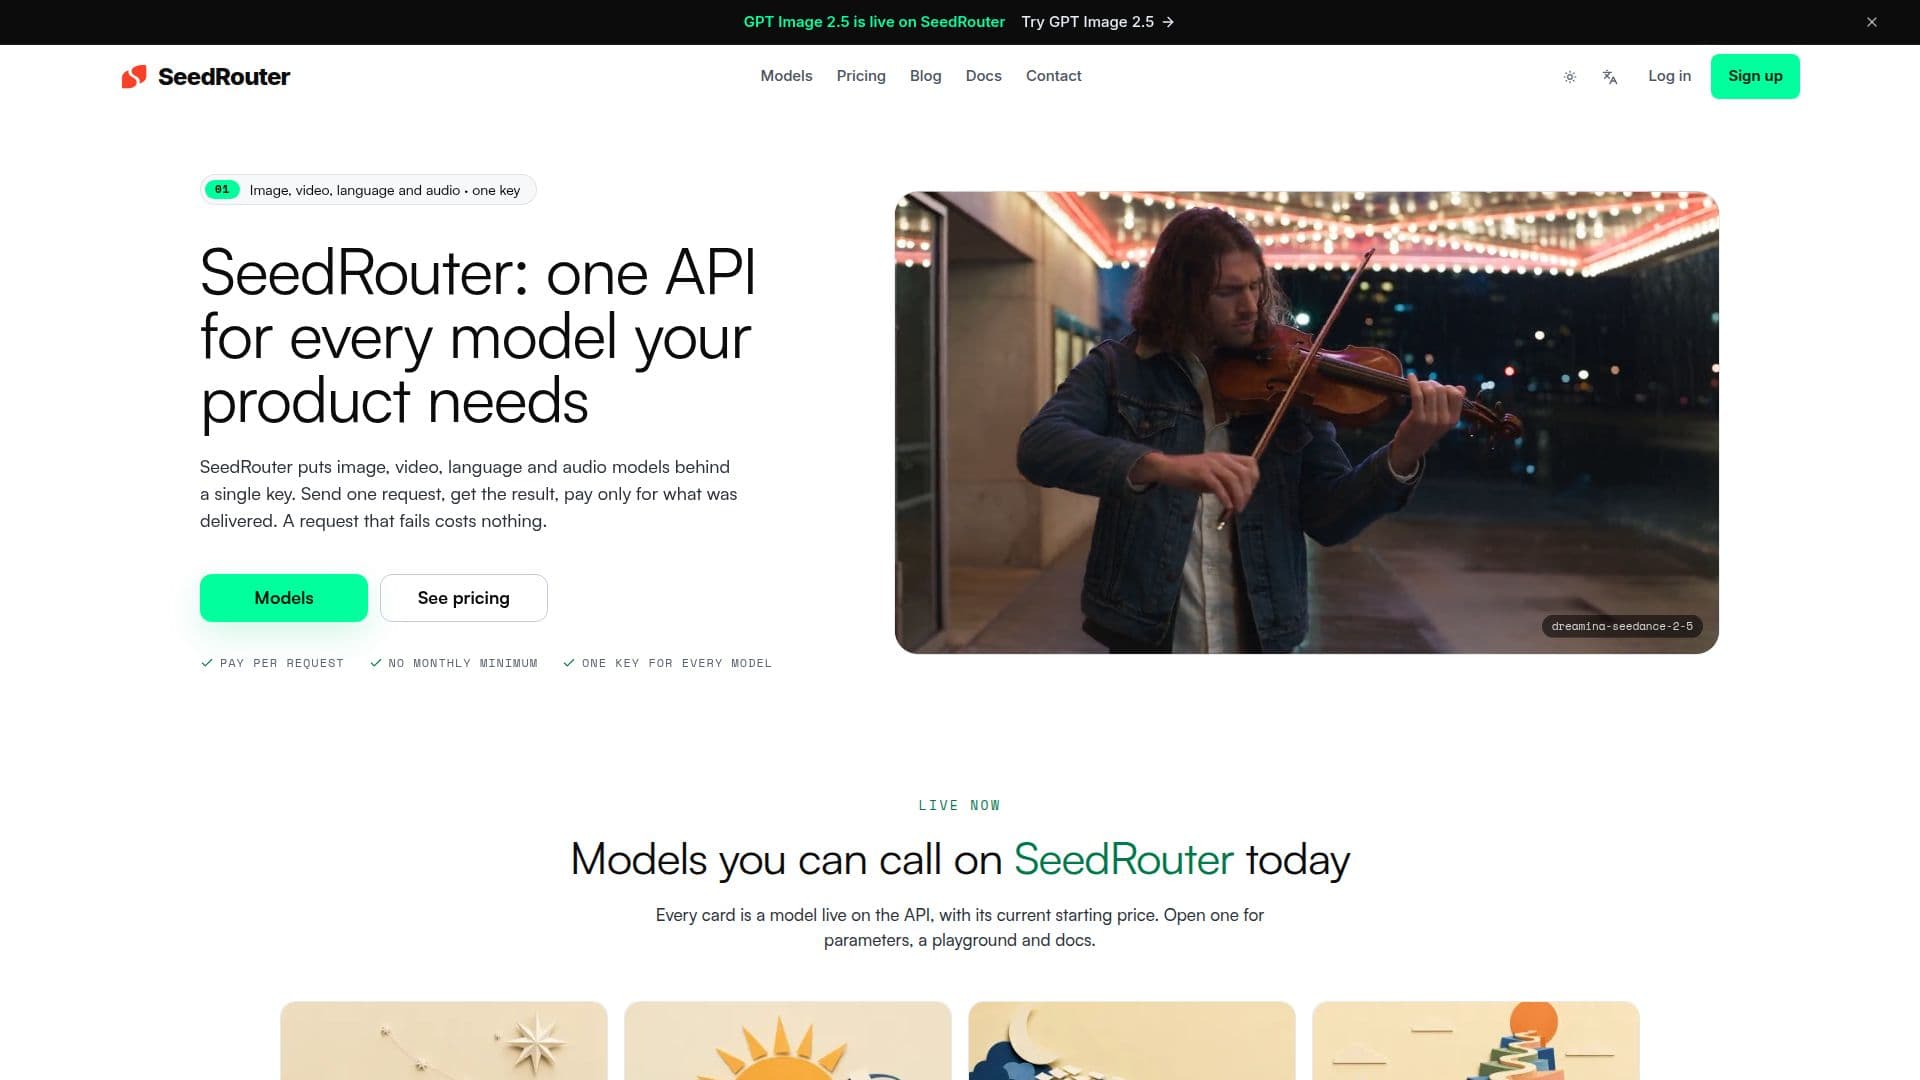The image size is (1920, 1080).
Task: Click the 'NO MONTHLY MINIMUM' checkmark text
Action: tap(454, 663)
